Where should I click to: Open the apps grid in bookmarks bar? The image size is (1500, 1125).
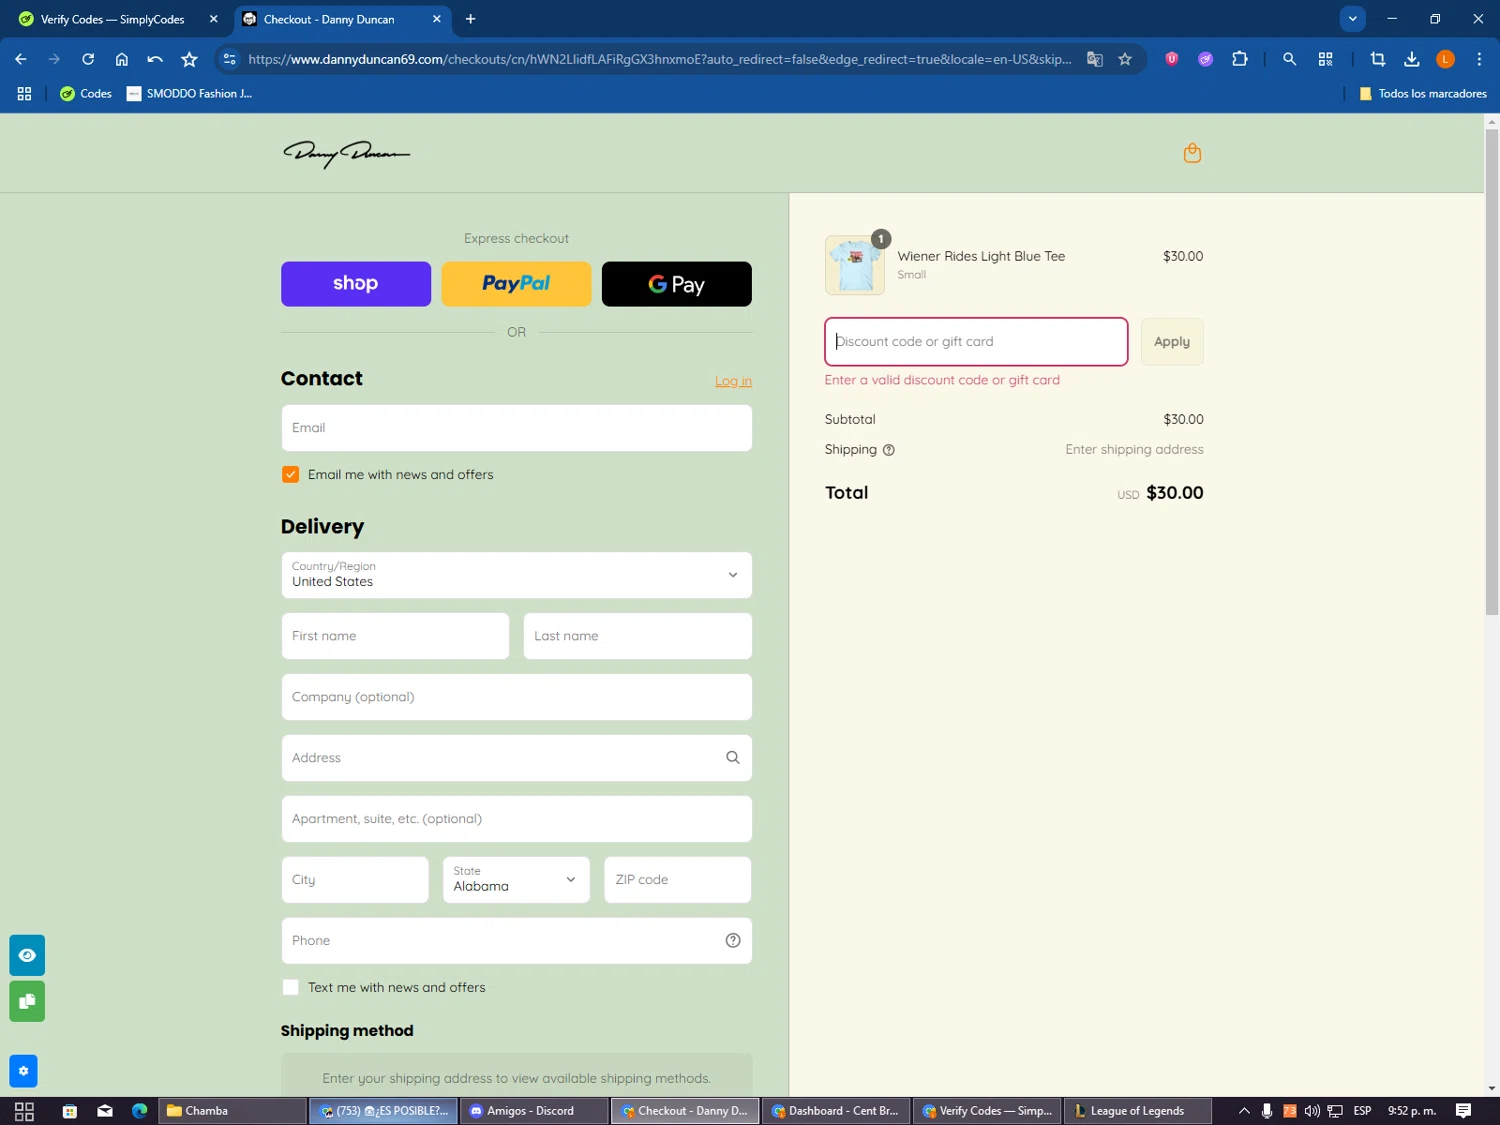point(24,93)
